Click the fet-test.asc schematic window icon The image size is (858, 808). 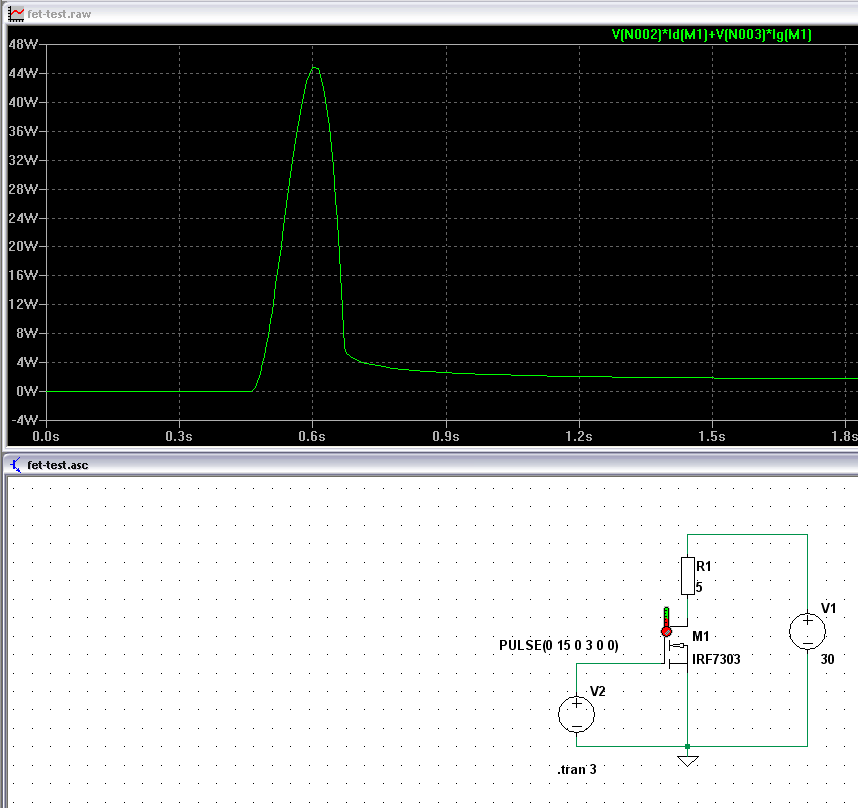coord(16,465)
